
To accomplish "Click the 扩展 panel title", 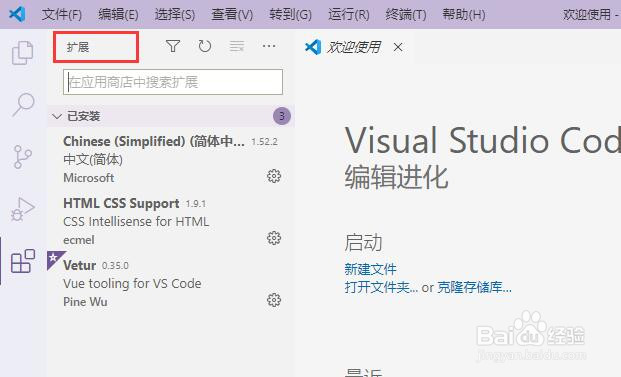I will (78, 48).
